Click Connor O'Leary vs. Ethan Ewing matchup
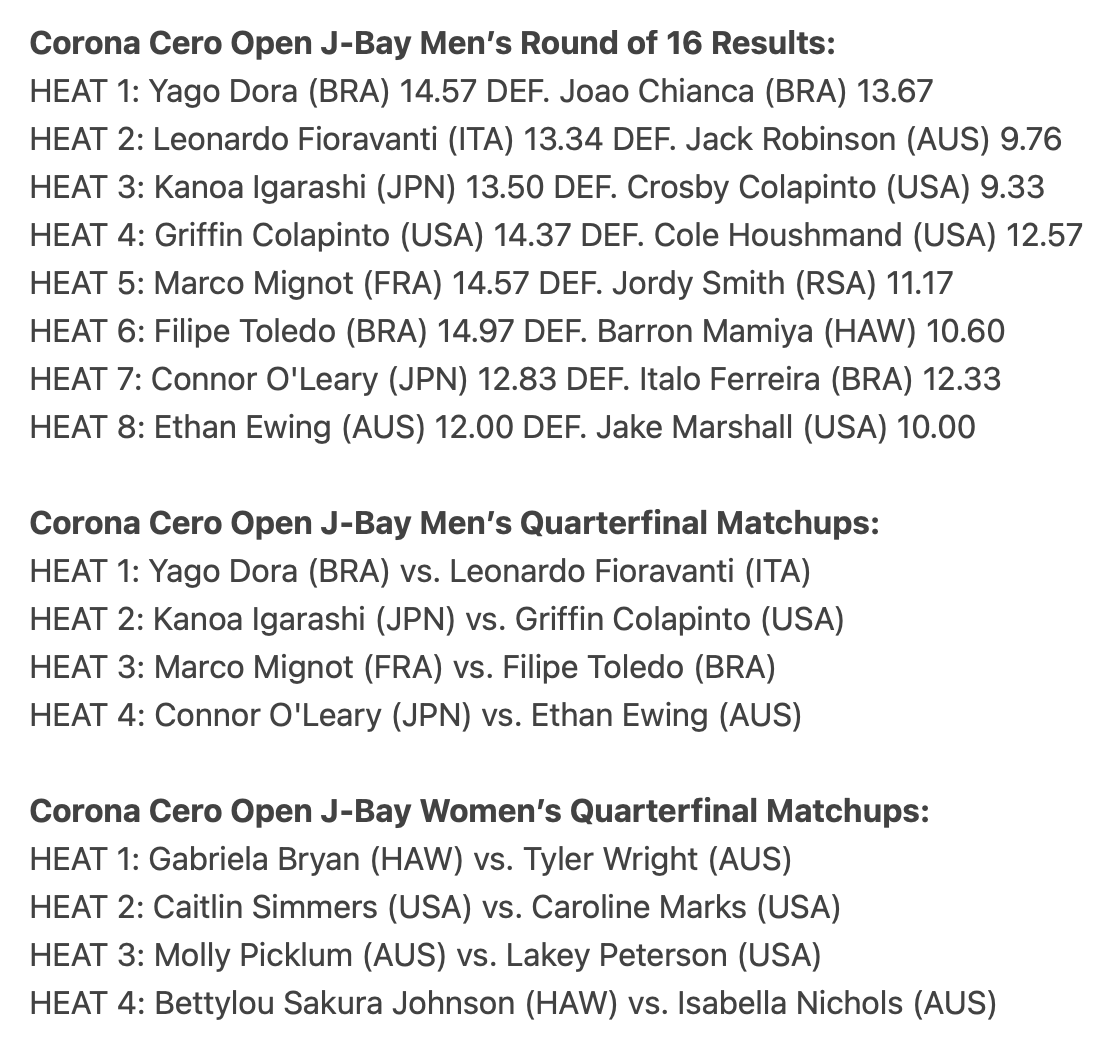The height and width of the screenshot is (1046, 1116). coord(416,716)
